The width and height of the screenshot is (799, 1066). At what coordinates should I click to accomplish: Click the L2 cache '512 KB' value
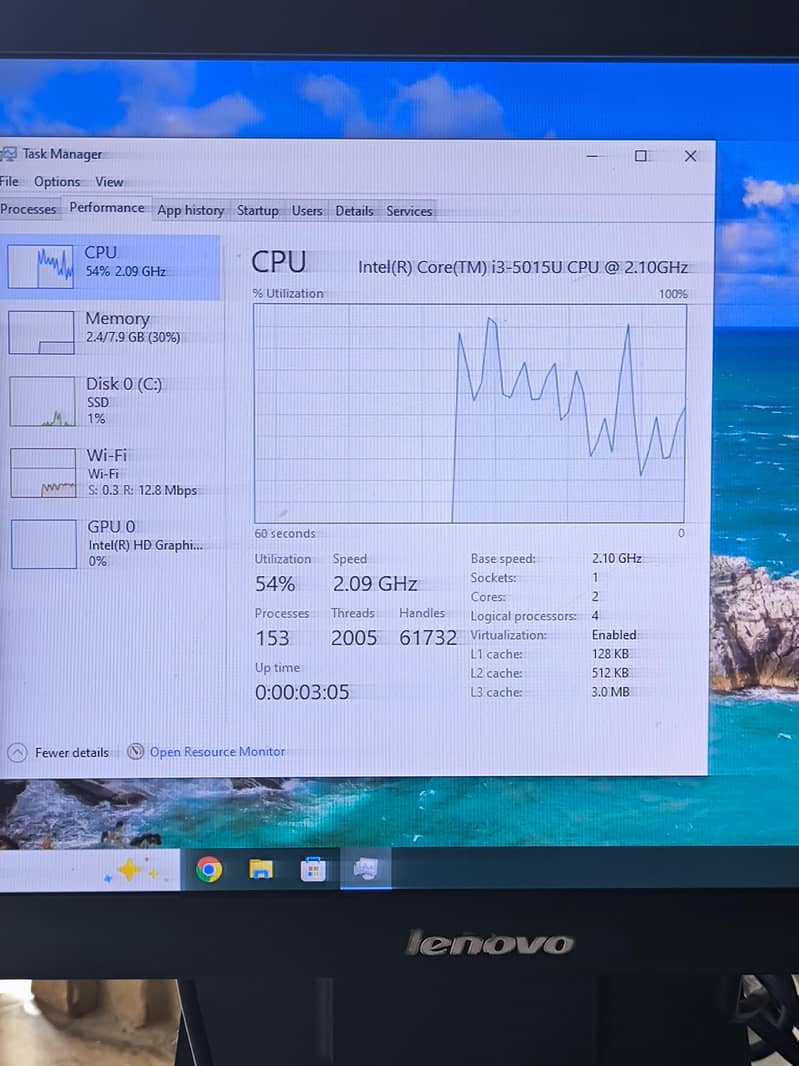[610, 672]
